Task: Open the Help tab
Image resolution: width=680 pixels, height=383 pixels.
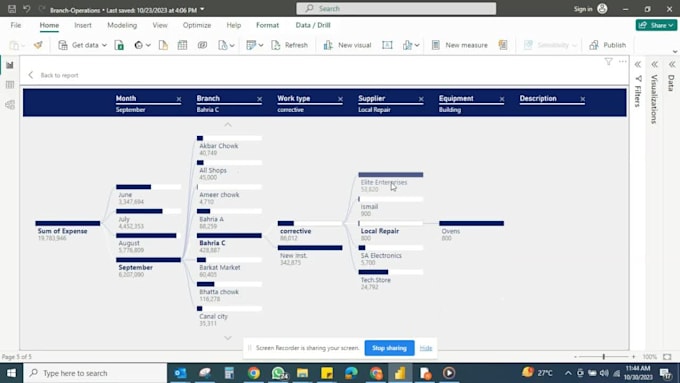Action: pyautogui.click(x=234, y=25)
